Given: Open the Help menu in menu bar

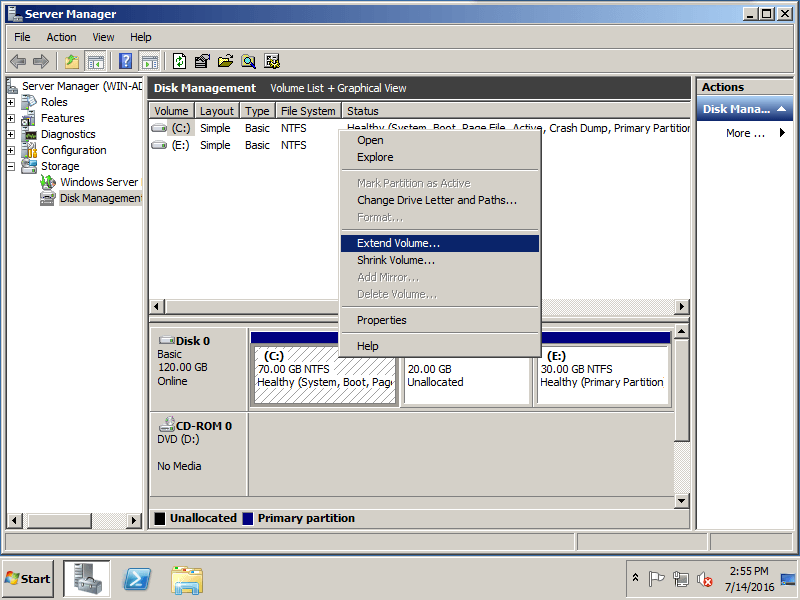Looking at the screenshot, I should click(140, 37).
